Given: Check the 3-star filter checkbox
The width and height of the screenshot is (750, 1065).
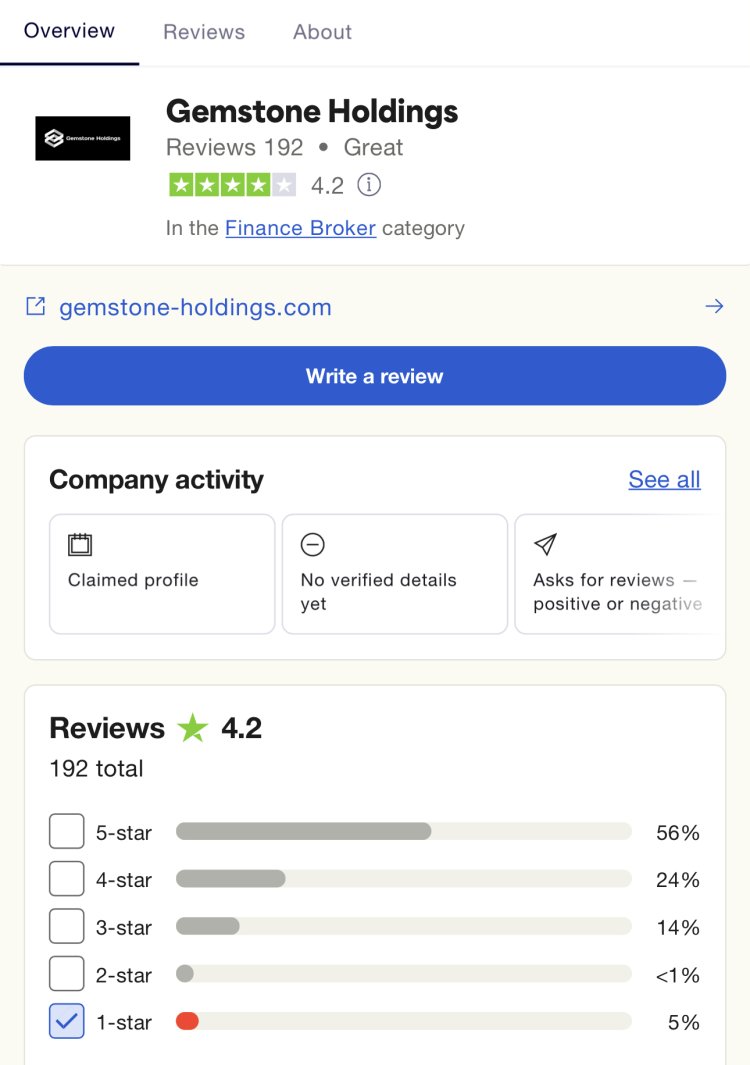Looking at the screenshot, I should (66, 926).
